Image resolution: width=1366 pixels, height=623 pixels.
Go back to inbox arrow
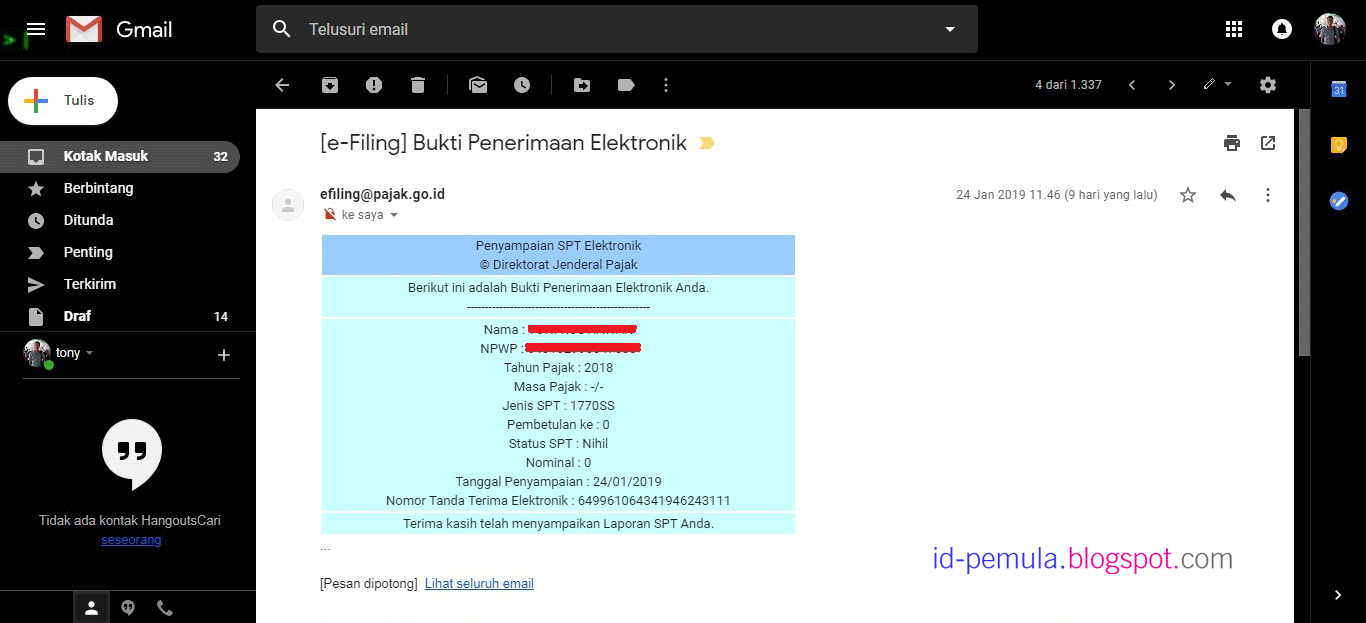click(282, 85)
